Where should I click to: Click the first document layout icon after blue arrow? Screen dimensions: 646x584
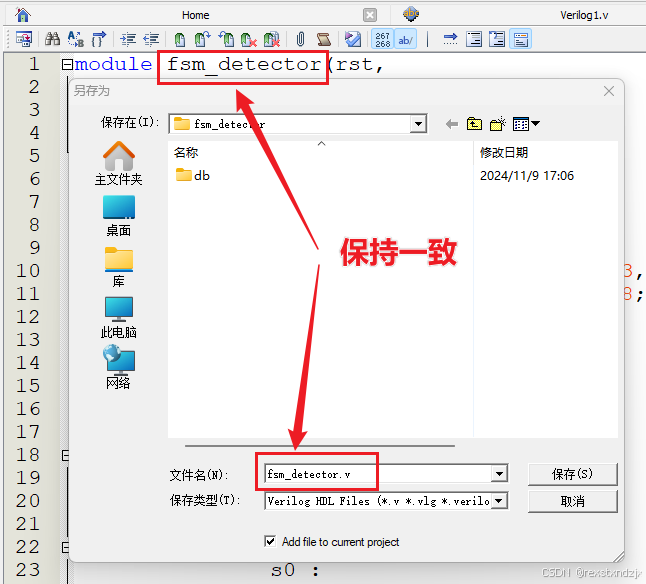tap(474, 40)
